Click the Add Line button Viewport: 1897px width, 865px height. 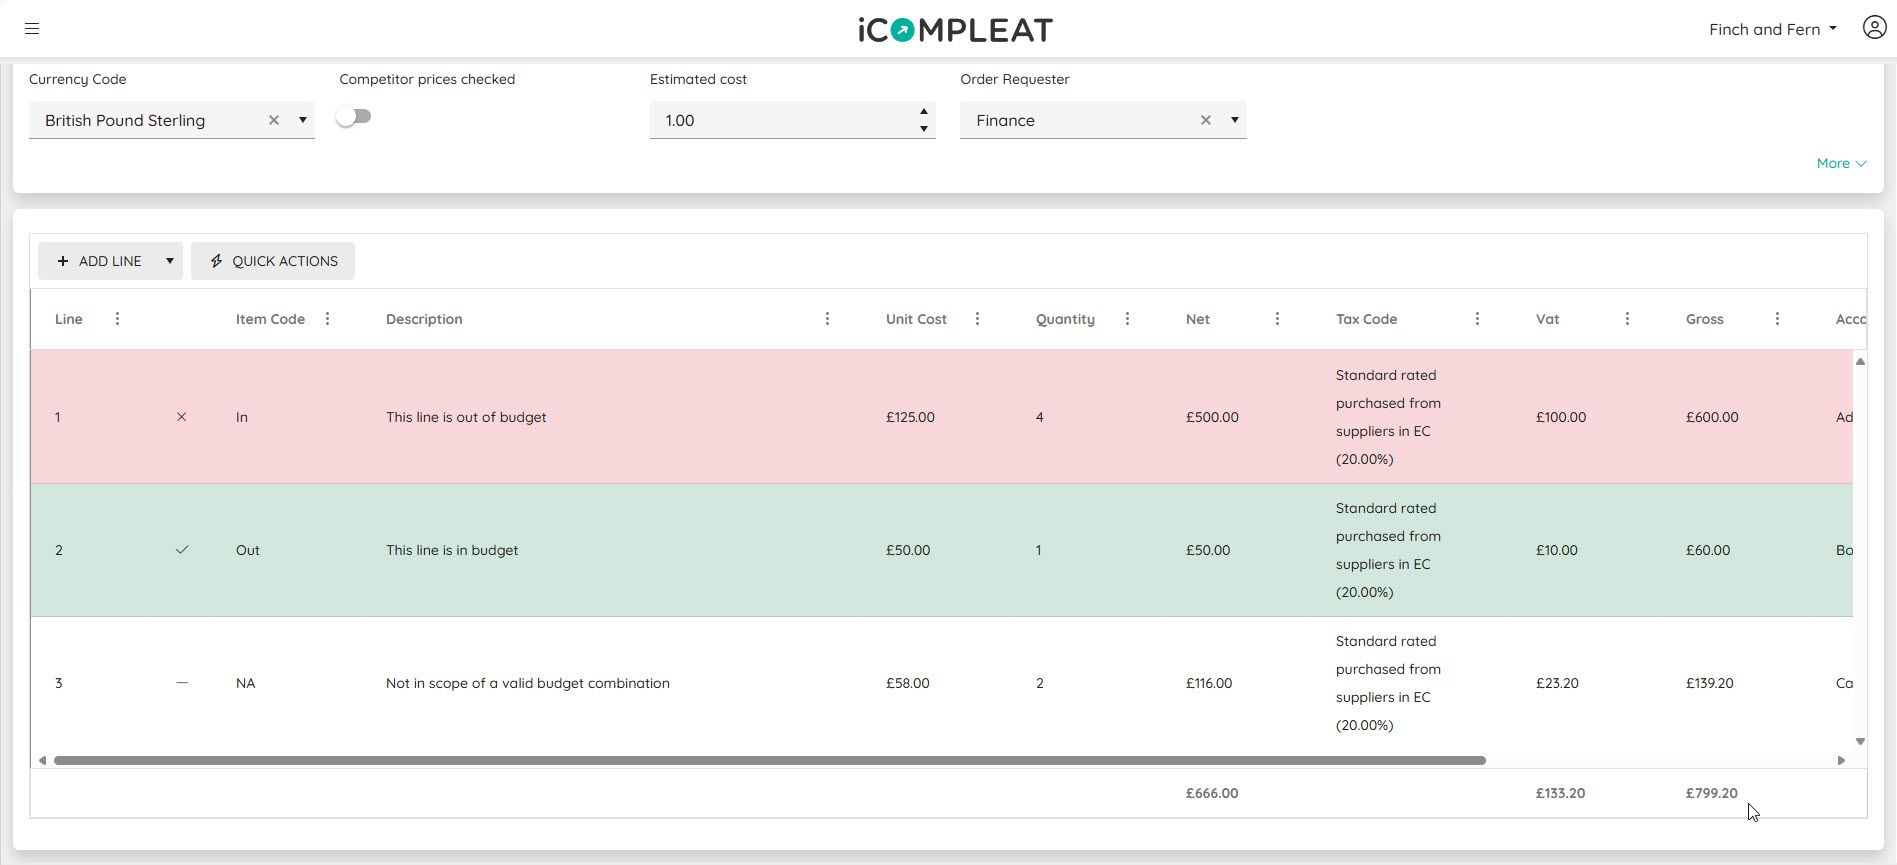pyautogui.click(x=99, y=261)
